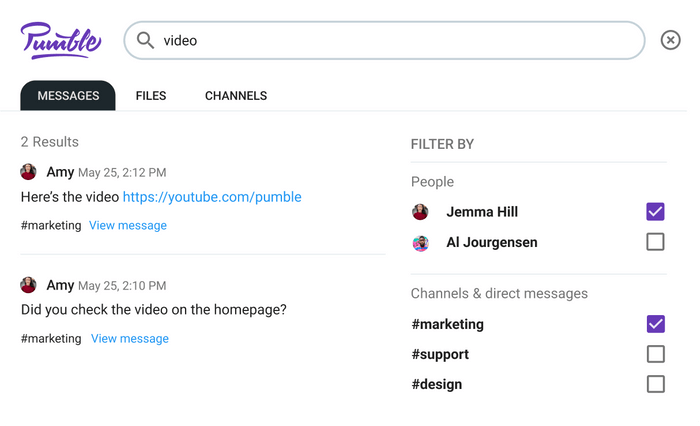Image resolution: width=700 pixels, height=426 pixels.
Task: Open the youtube.com/pumble link
Action: click(212, 197)
